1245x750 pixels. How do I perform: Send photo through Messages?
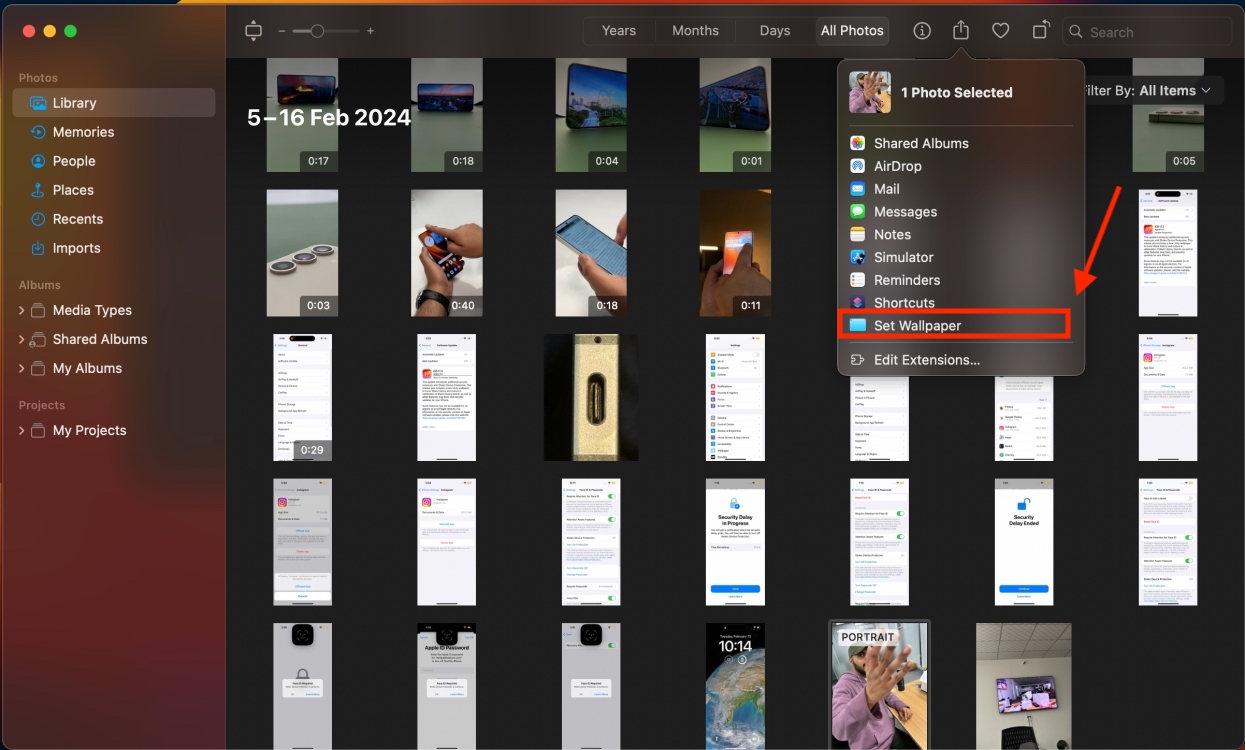coord(905,211)
